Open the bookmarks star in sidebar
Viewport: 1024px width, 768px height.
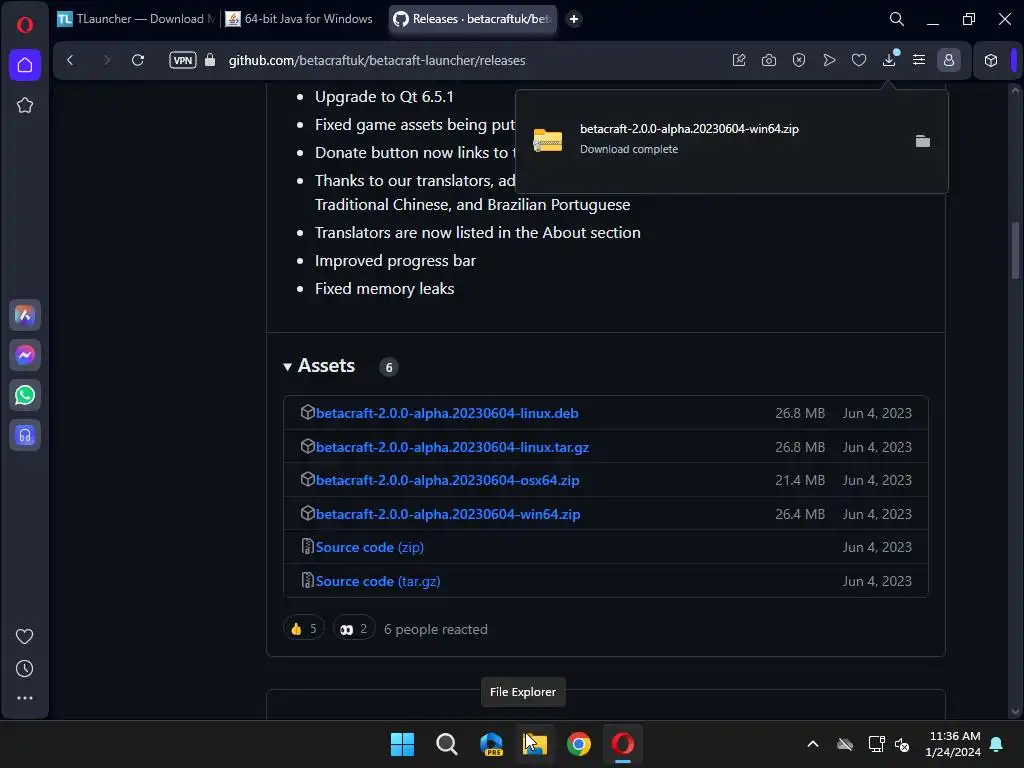click(25, 105)
